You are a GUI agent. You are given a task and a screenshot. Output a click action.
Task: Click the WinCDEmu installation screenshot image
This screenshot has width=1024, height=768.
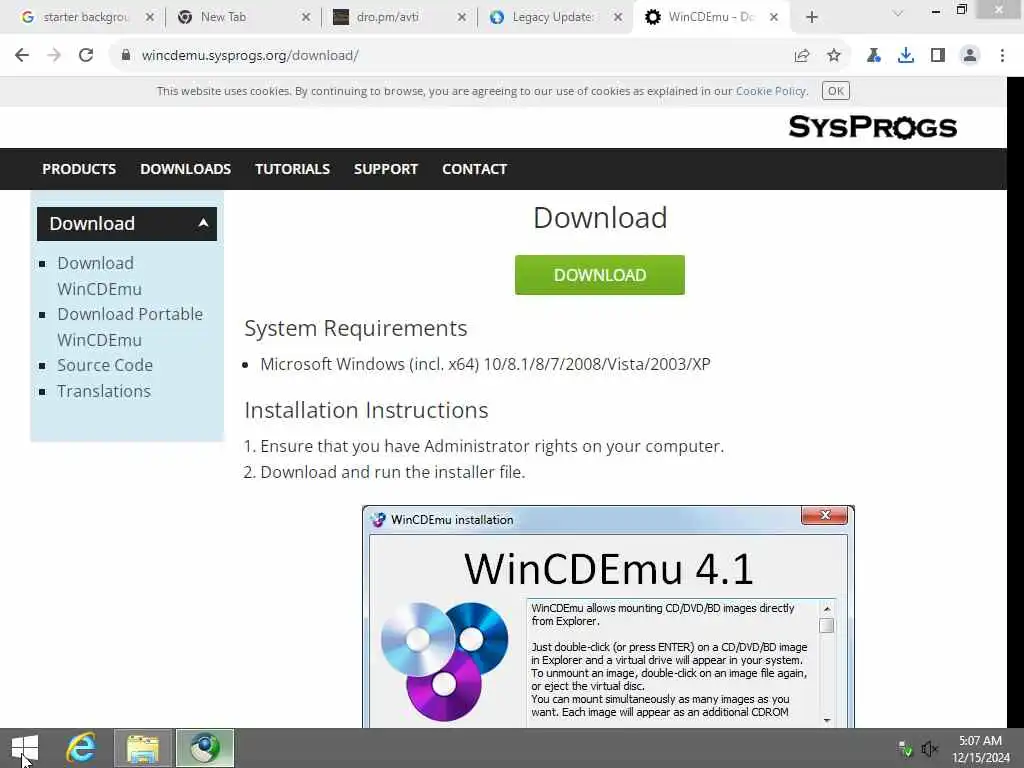pyautogui.click(x=608, y=616)
